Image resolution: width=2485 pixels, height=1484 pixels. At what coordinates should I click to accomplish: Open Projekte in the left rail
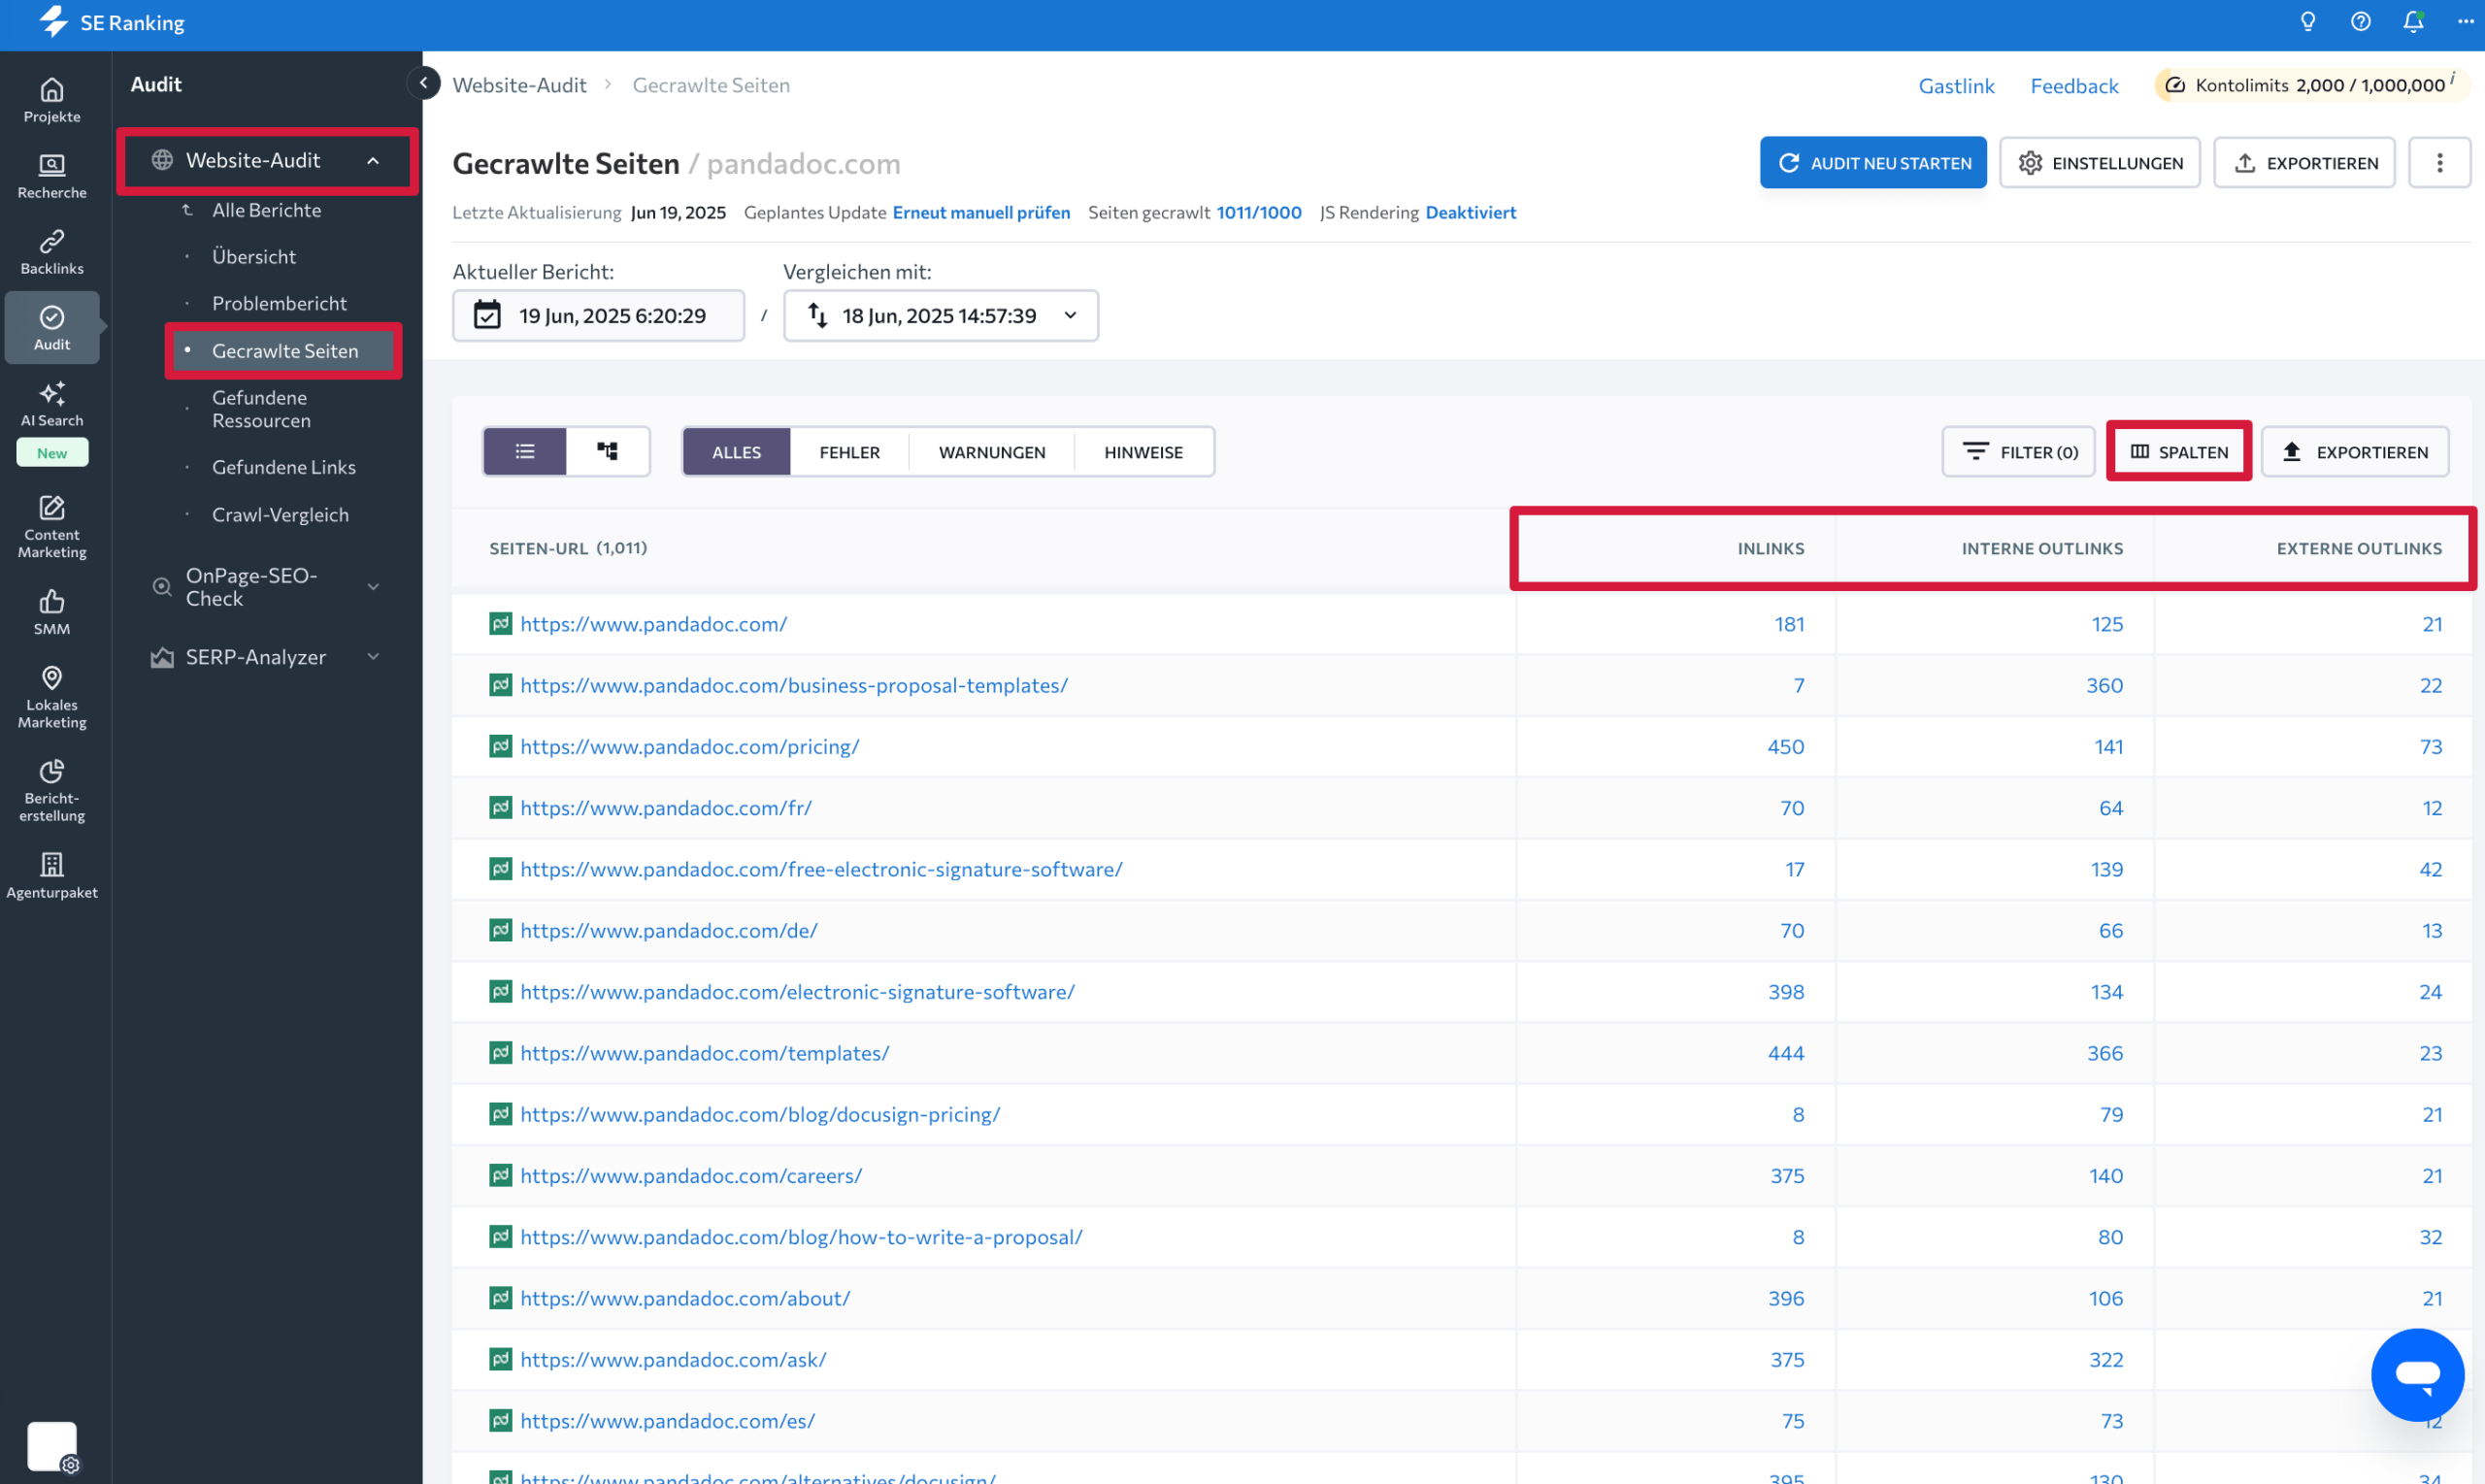[52, 100]
